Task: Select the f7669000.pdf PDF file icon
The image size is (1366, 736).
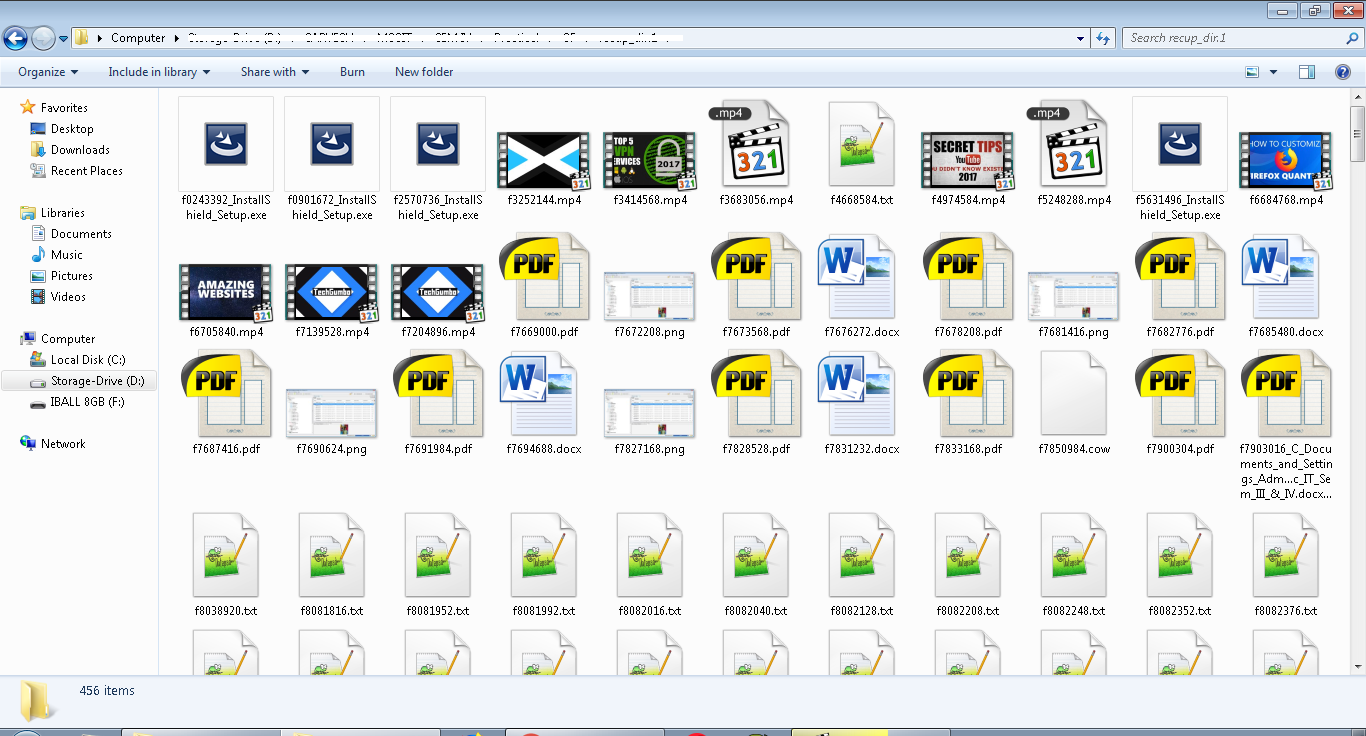Action: click(544, 277)
